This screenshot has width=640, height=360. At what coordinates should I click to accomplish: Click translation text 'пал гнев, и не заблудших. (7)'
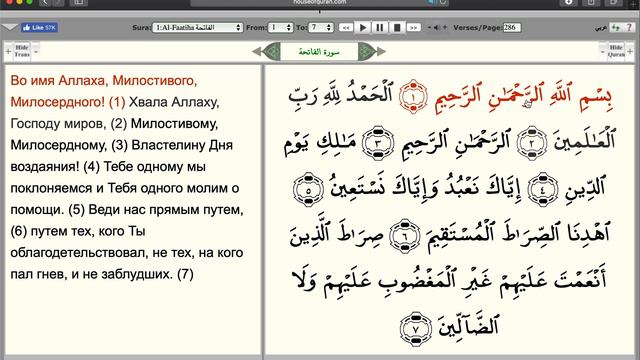pos(102,274)
